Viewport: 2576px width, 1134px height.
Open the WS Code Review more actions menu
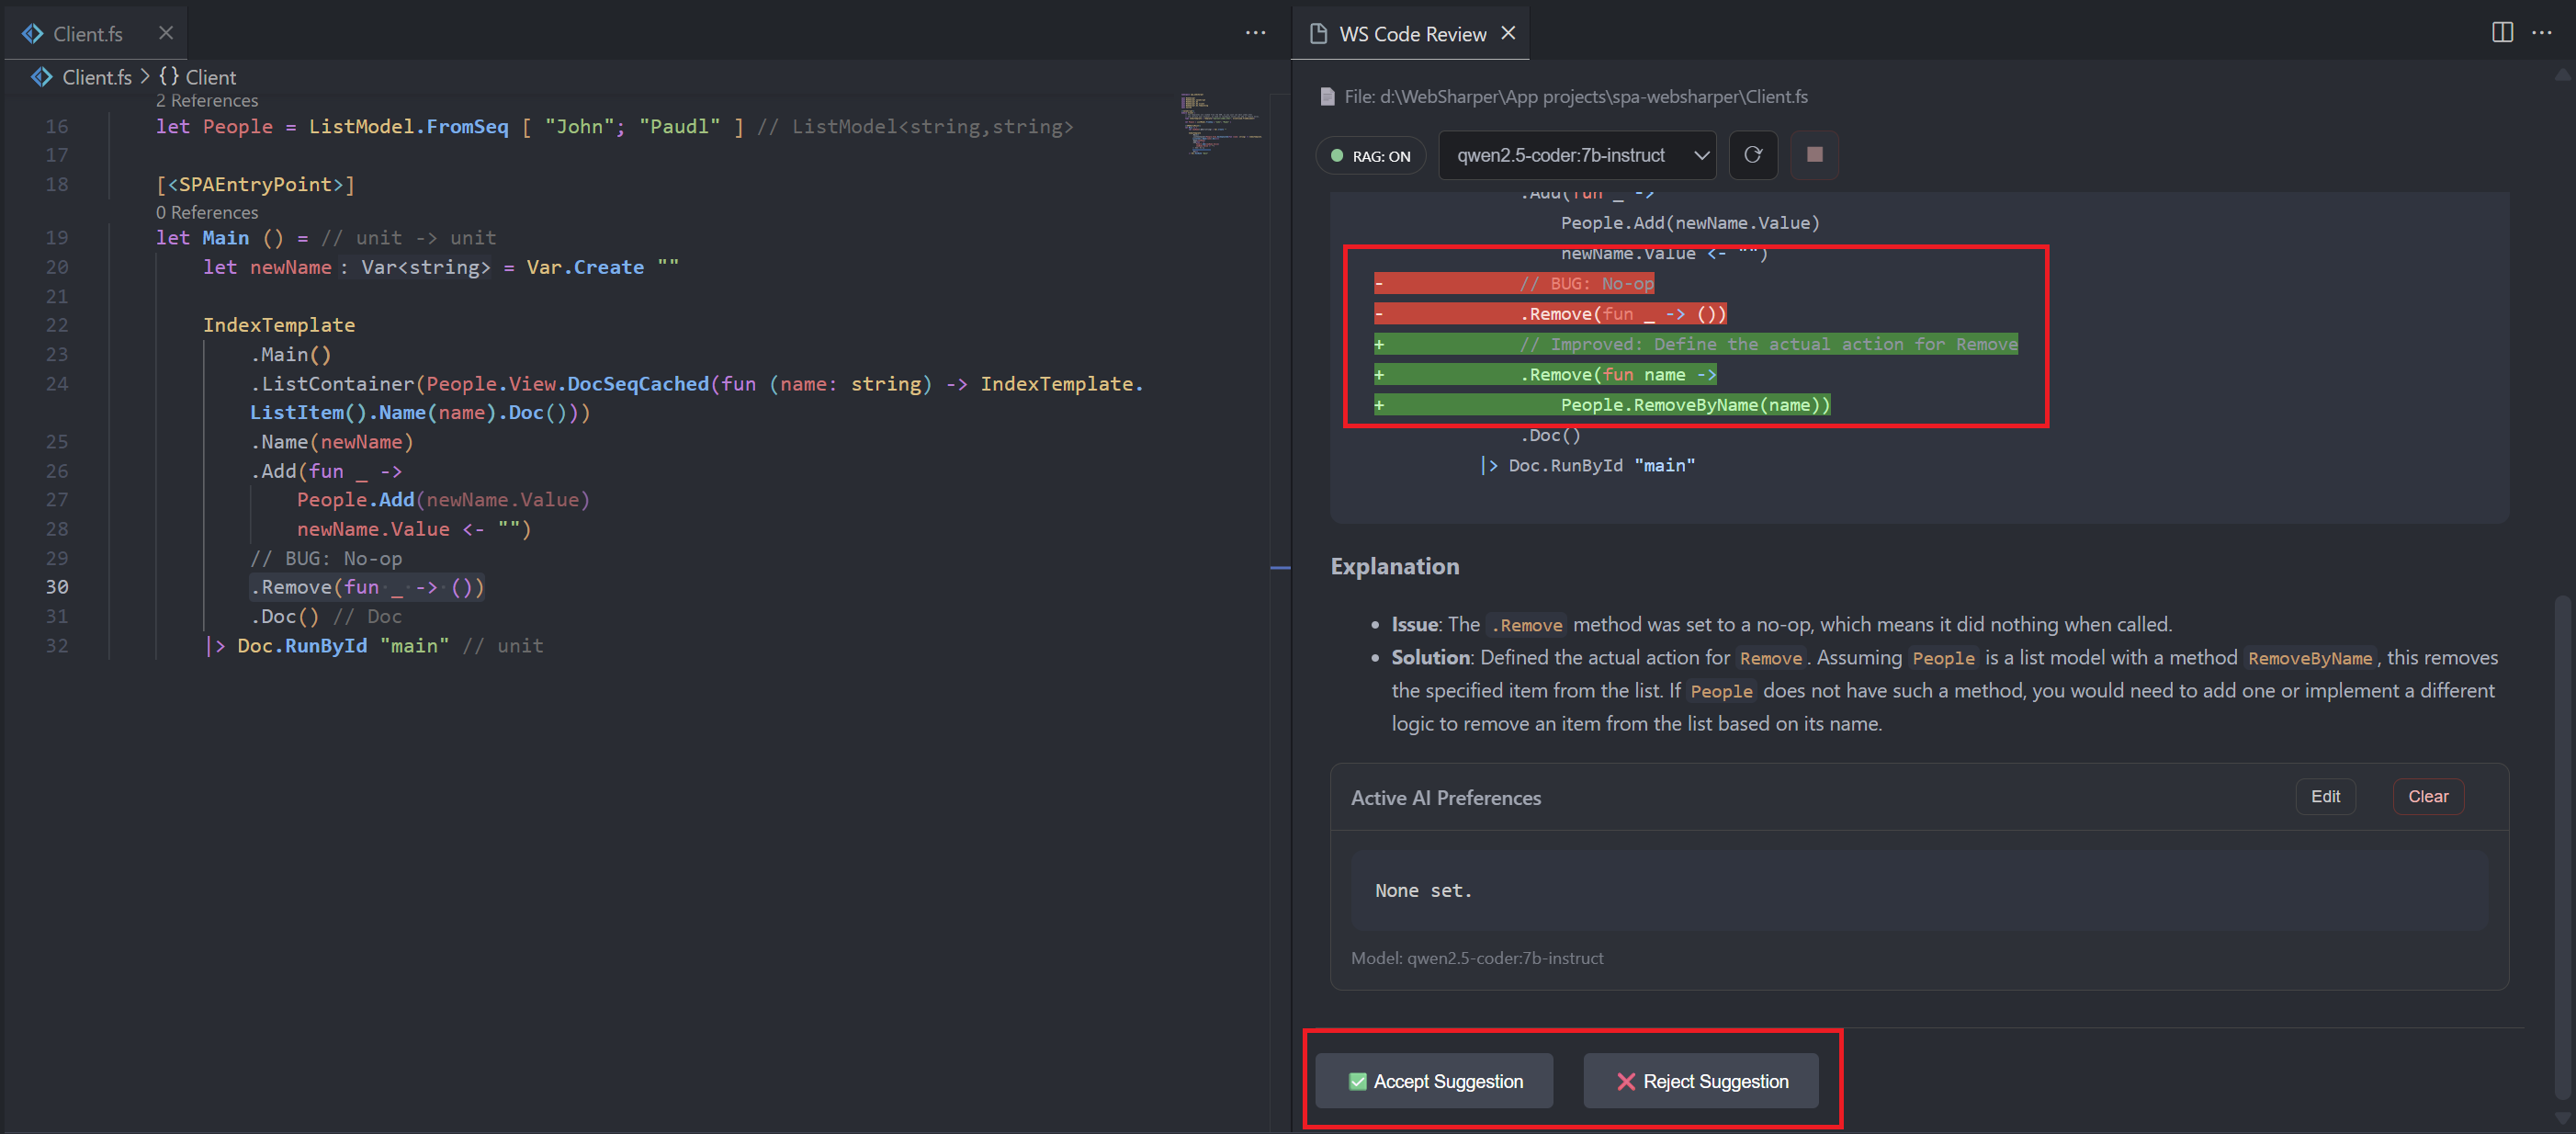2542,33
